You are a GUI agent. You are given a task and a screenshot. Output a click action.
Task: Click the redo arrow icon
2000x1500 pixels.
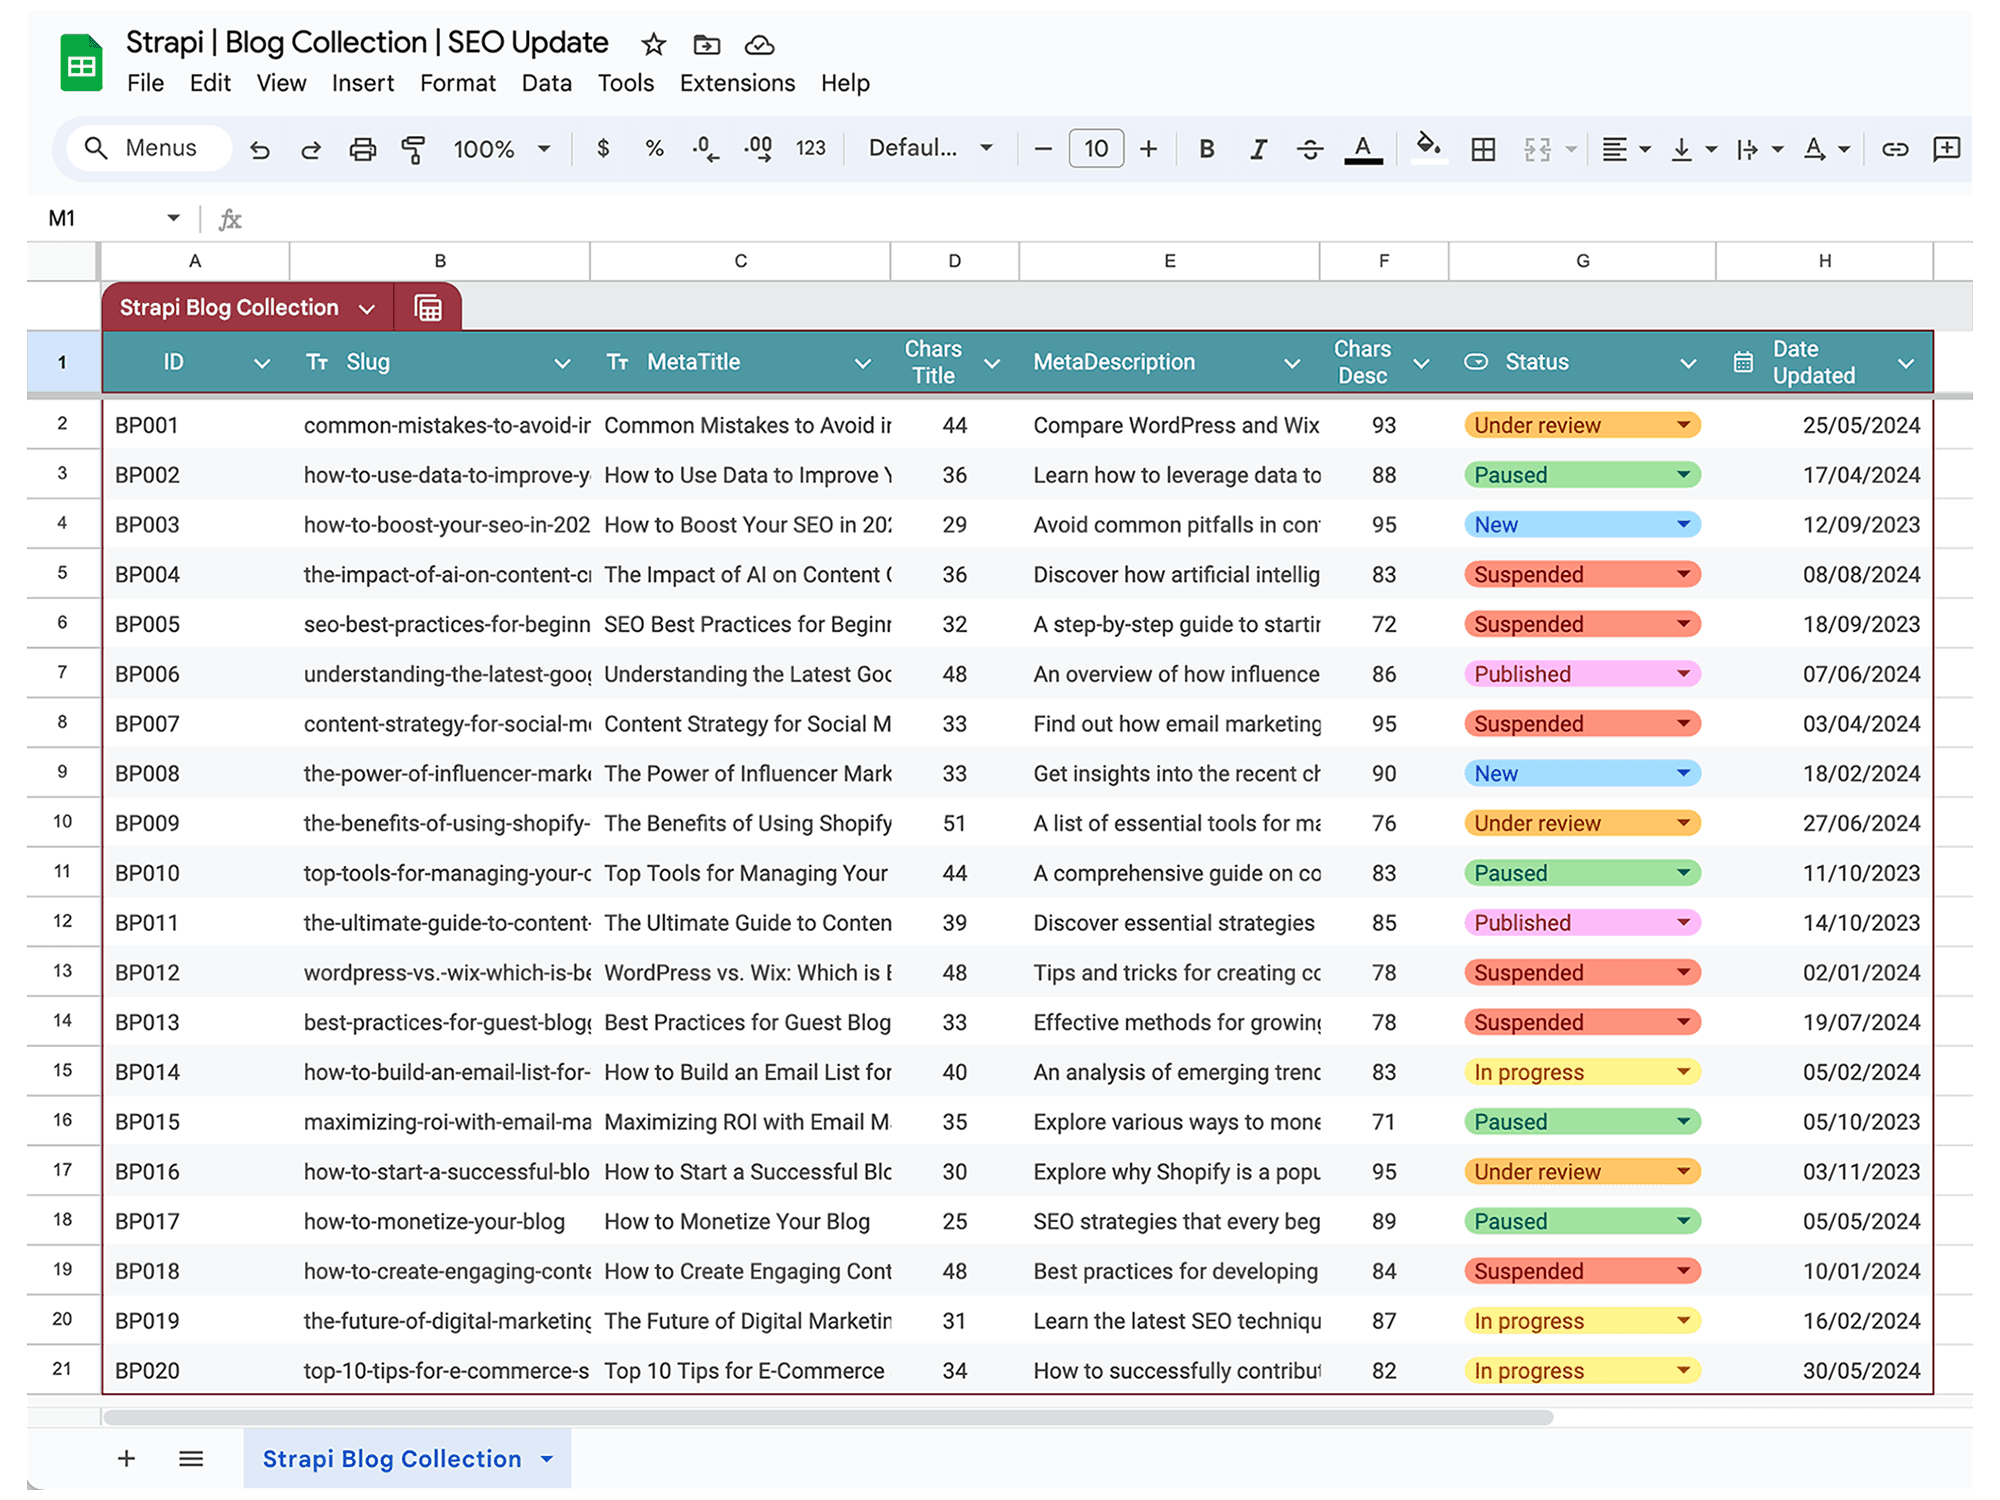pyautogui.click(x=311, y=149)
